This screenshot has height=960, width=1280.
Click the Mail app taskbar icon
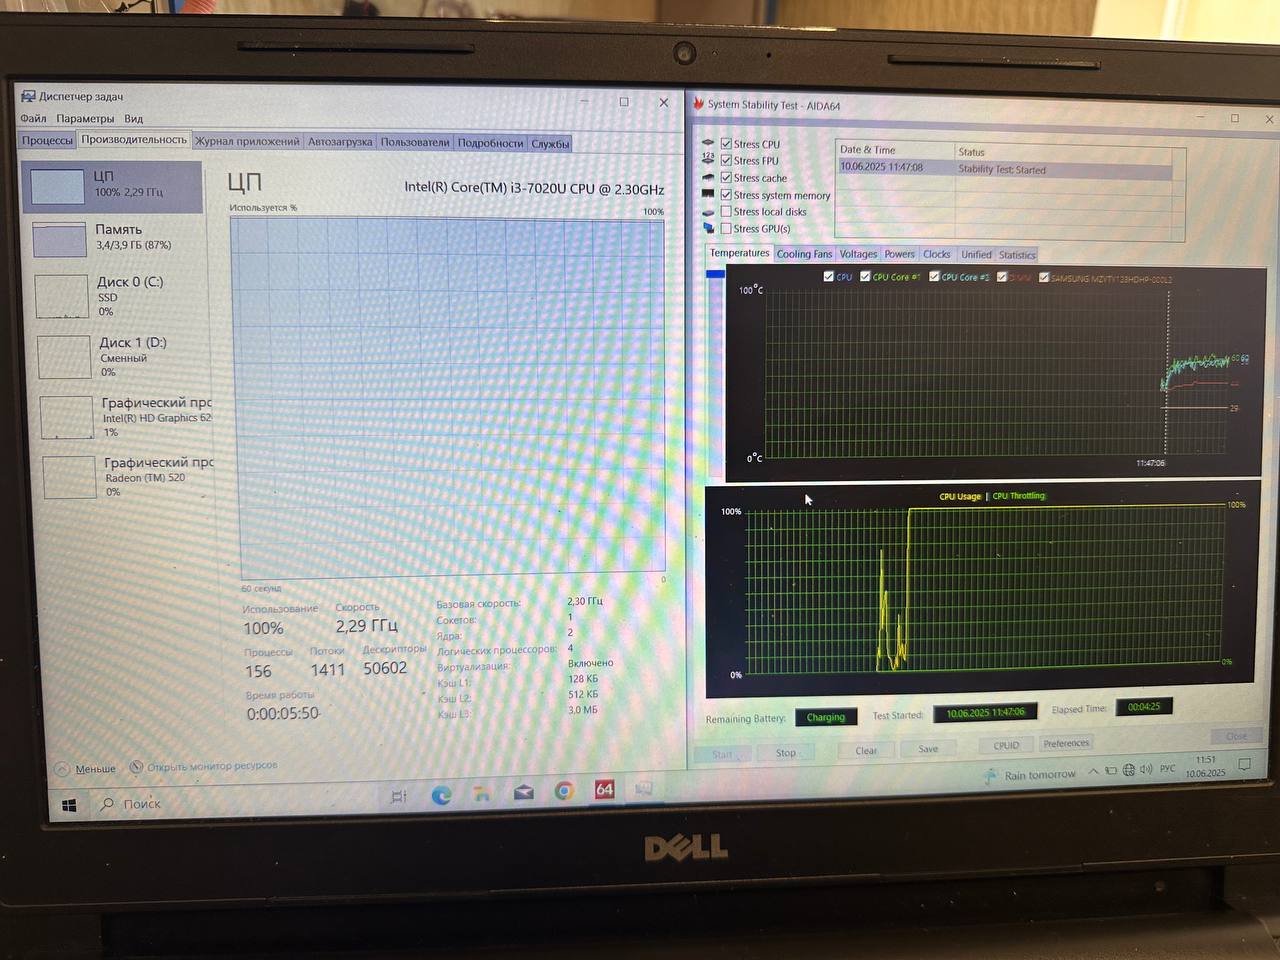523,793
